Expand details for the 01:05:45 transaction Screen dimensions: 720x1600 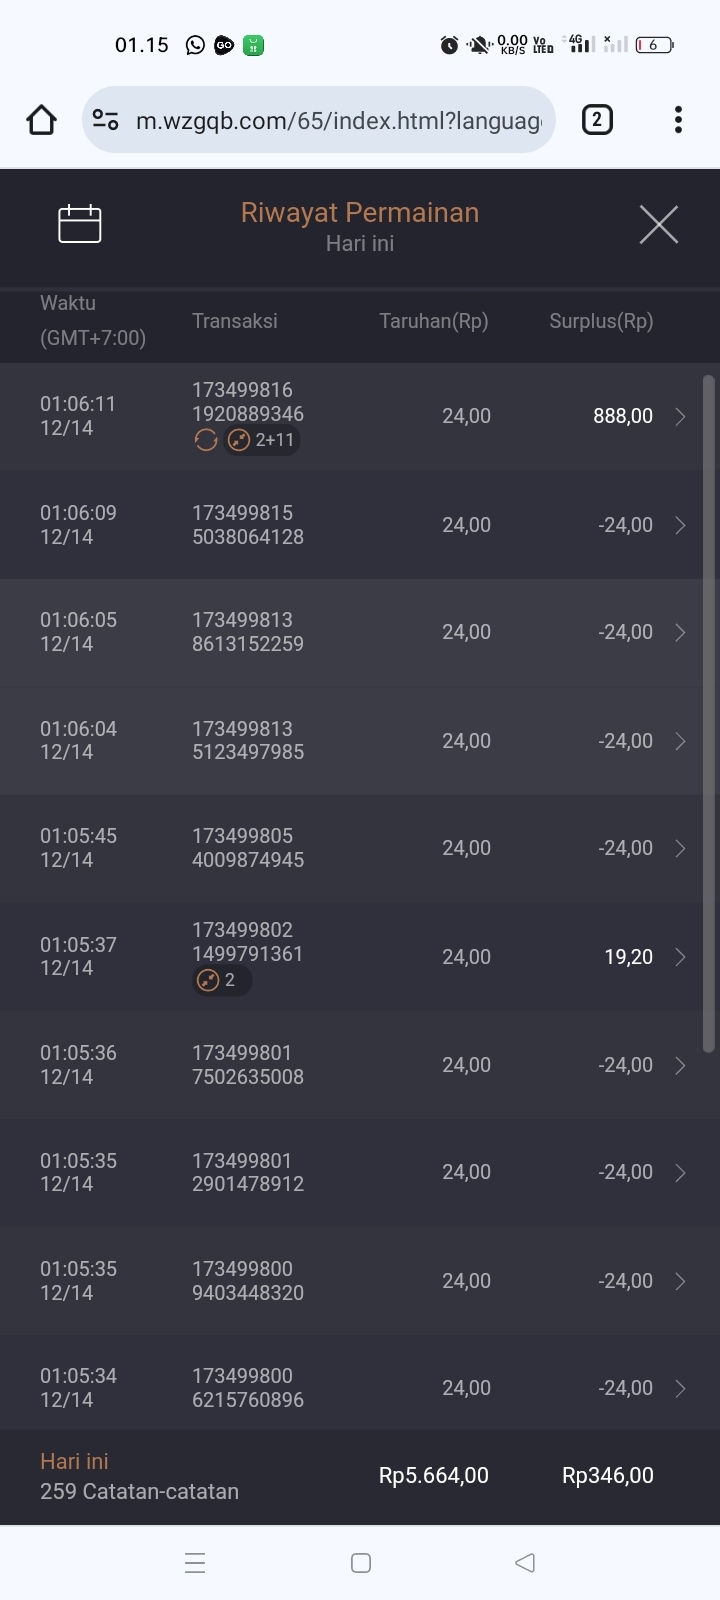[680, 848]
